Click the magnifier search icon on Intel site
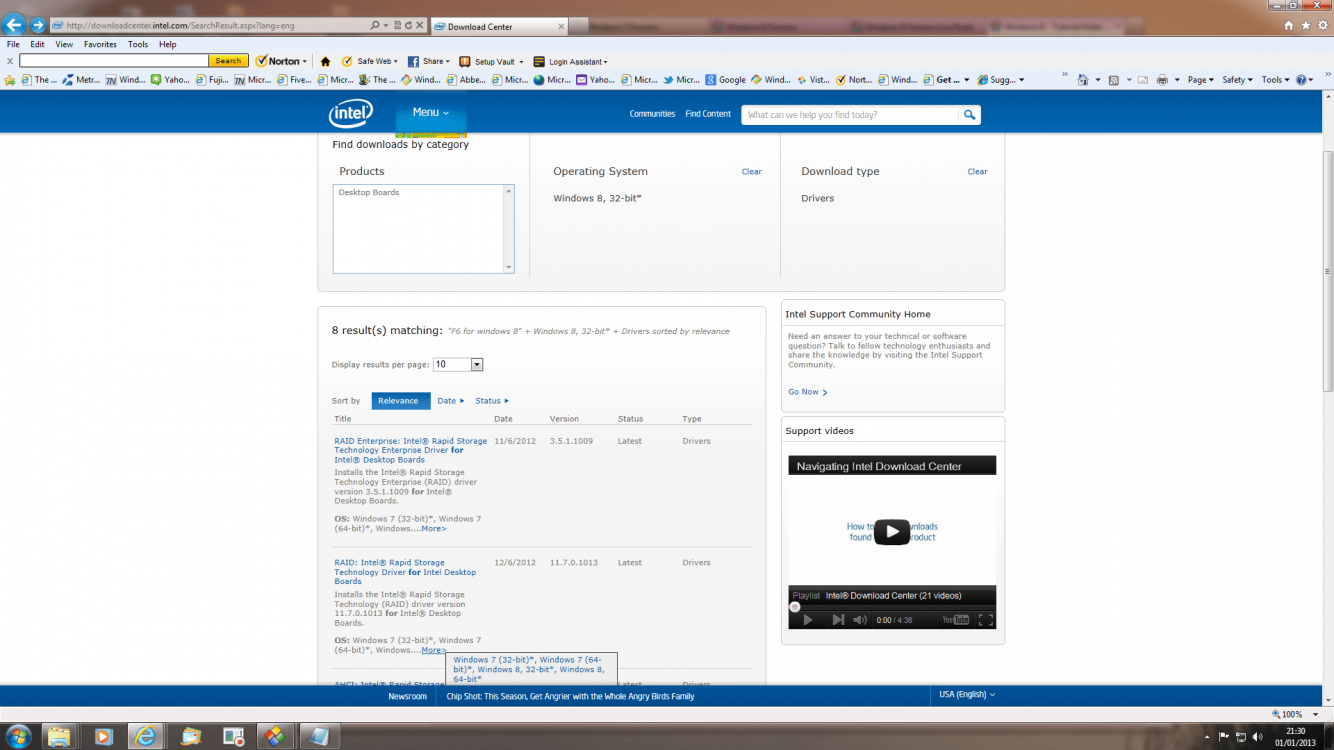 coord(969,115)
